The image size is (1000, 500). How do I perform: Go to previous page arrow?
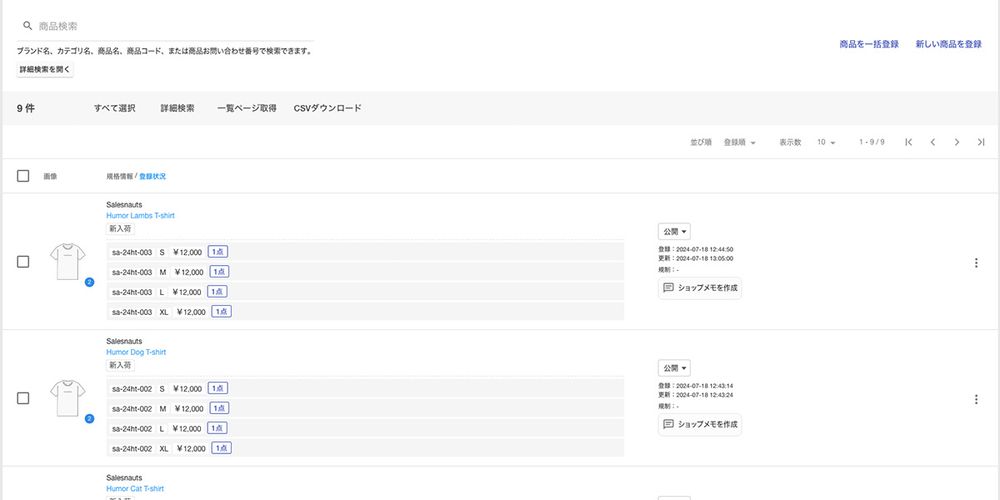coord(932,142)
